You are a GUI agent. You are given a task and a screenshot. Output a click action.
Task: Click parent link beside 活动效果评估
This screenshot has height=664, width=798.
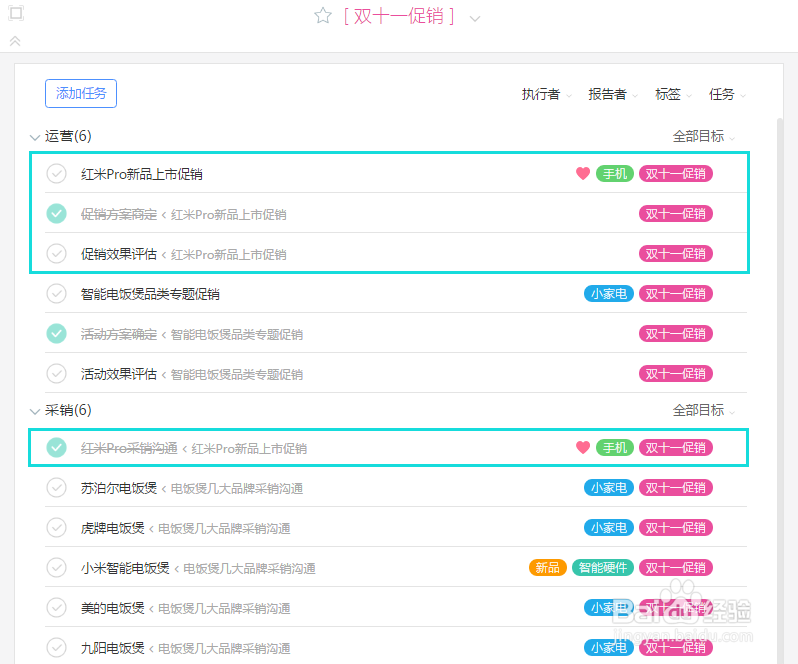[237, 374]
